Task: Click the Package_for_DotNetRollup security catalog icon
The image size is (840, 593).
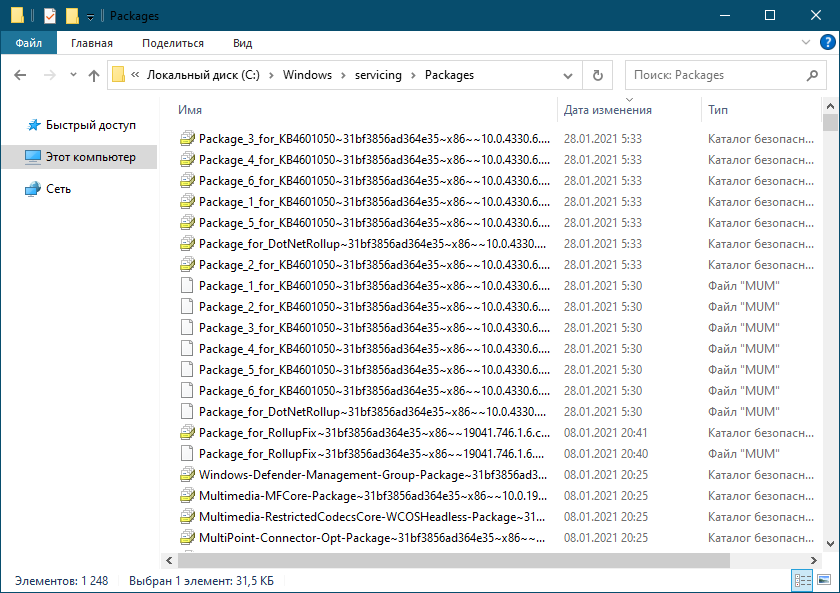Action: tap(187, 244)
